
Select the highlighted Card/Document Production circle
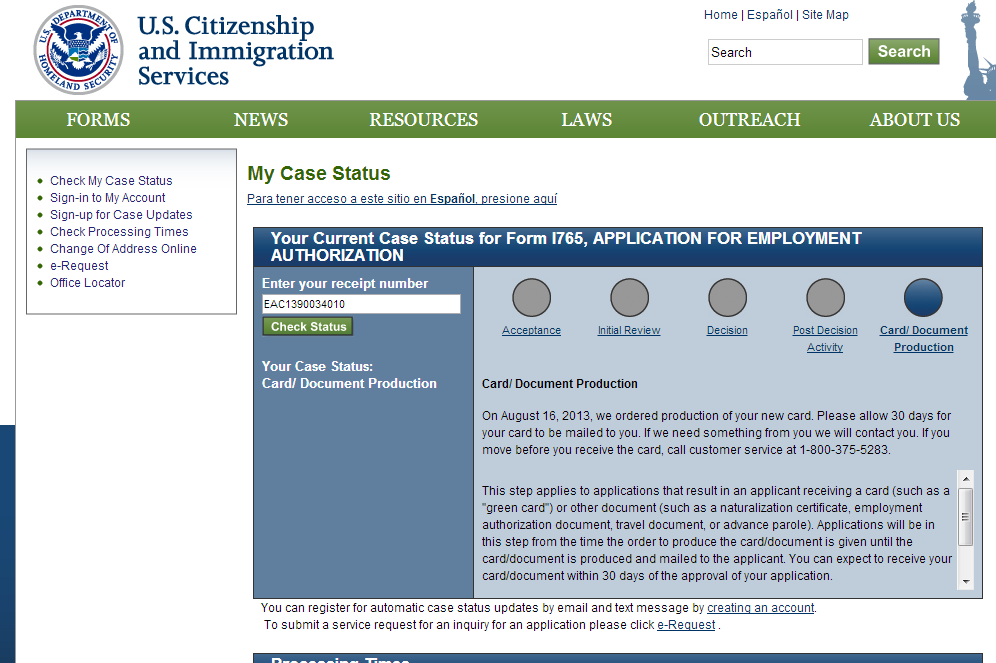click(x=923, y=297)
